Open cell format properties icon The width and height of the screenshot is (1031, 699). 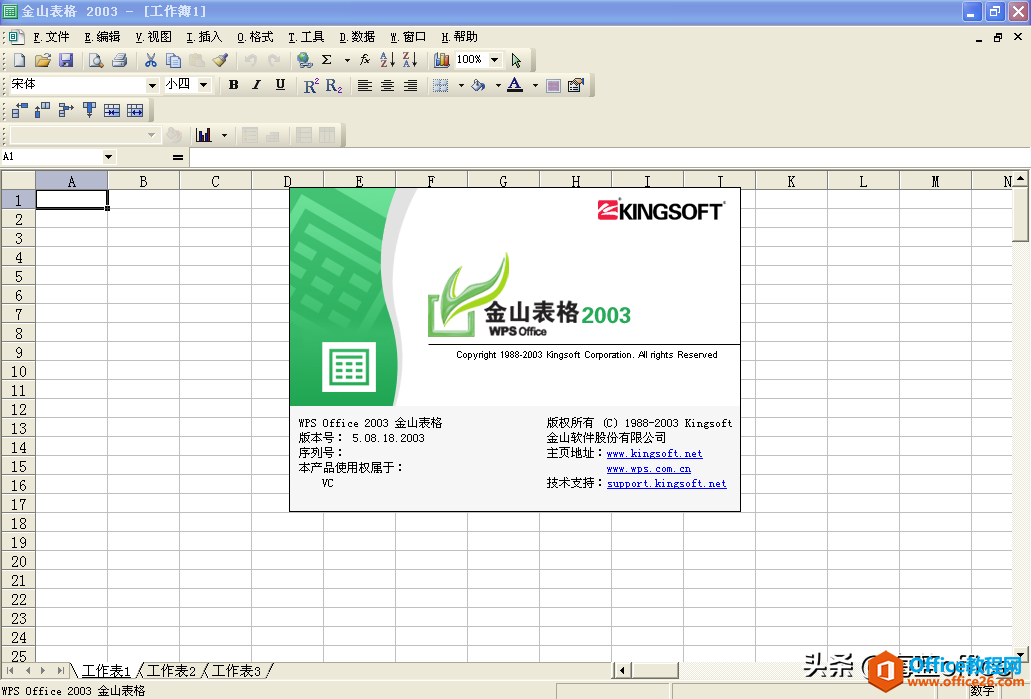point(576,85)
